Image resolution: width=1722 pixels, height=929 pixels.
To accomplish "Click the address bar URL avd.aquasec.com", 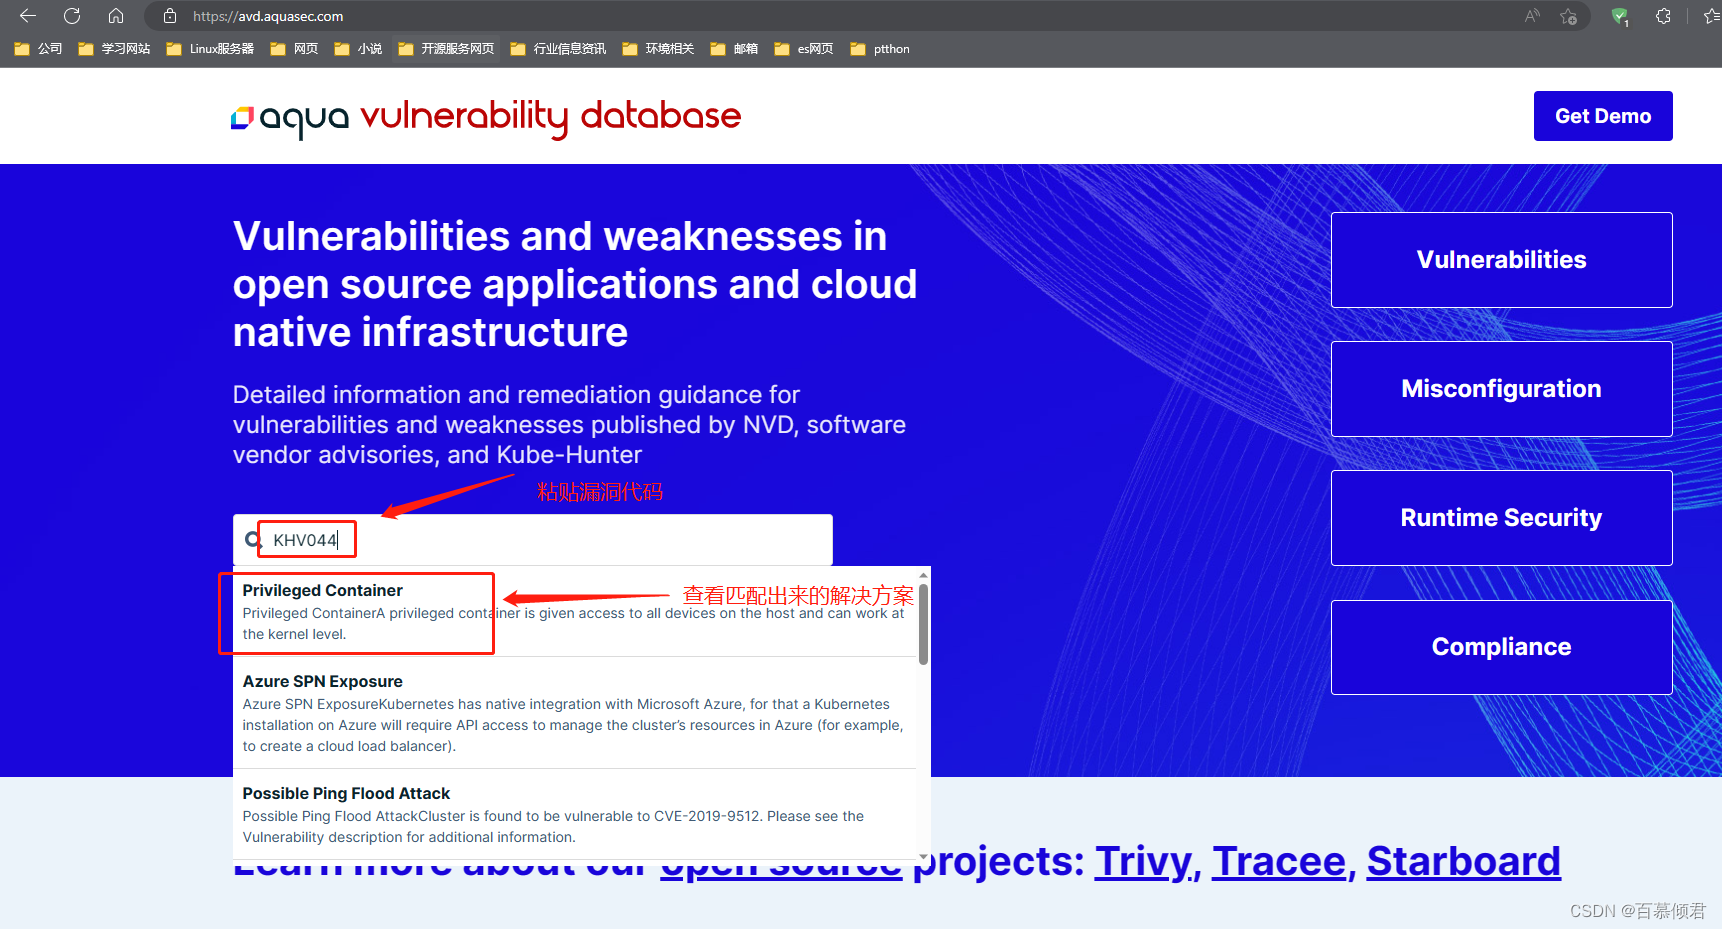I will (268, 16).
